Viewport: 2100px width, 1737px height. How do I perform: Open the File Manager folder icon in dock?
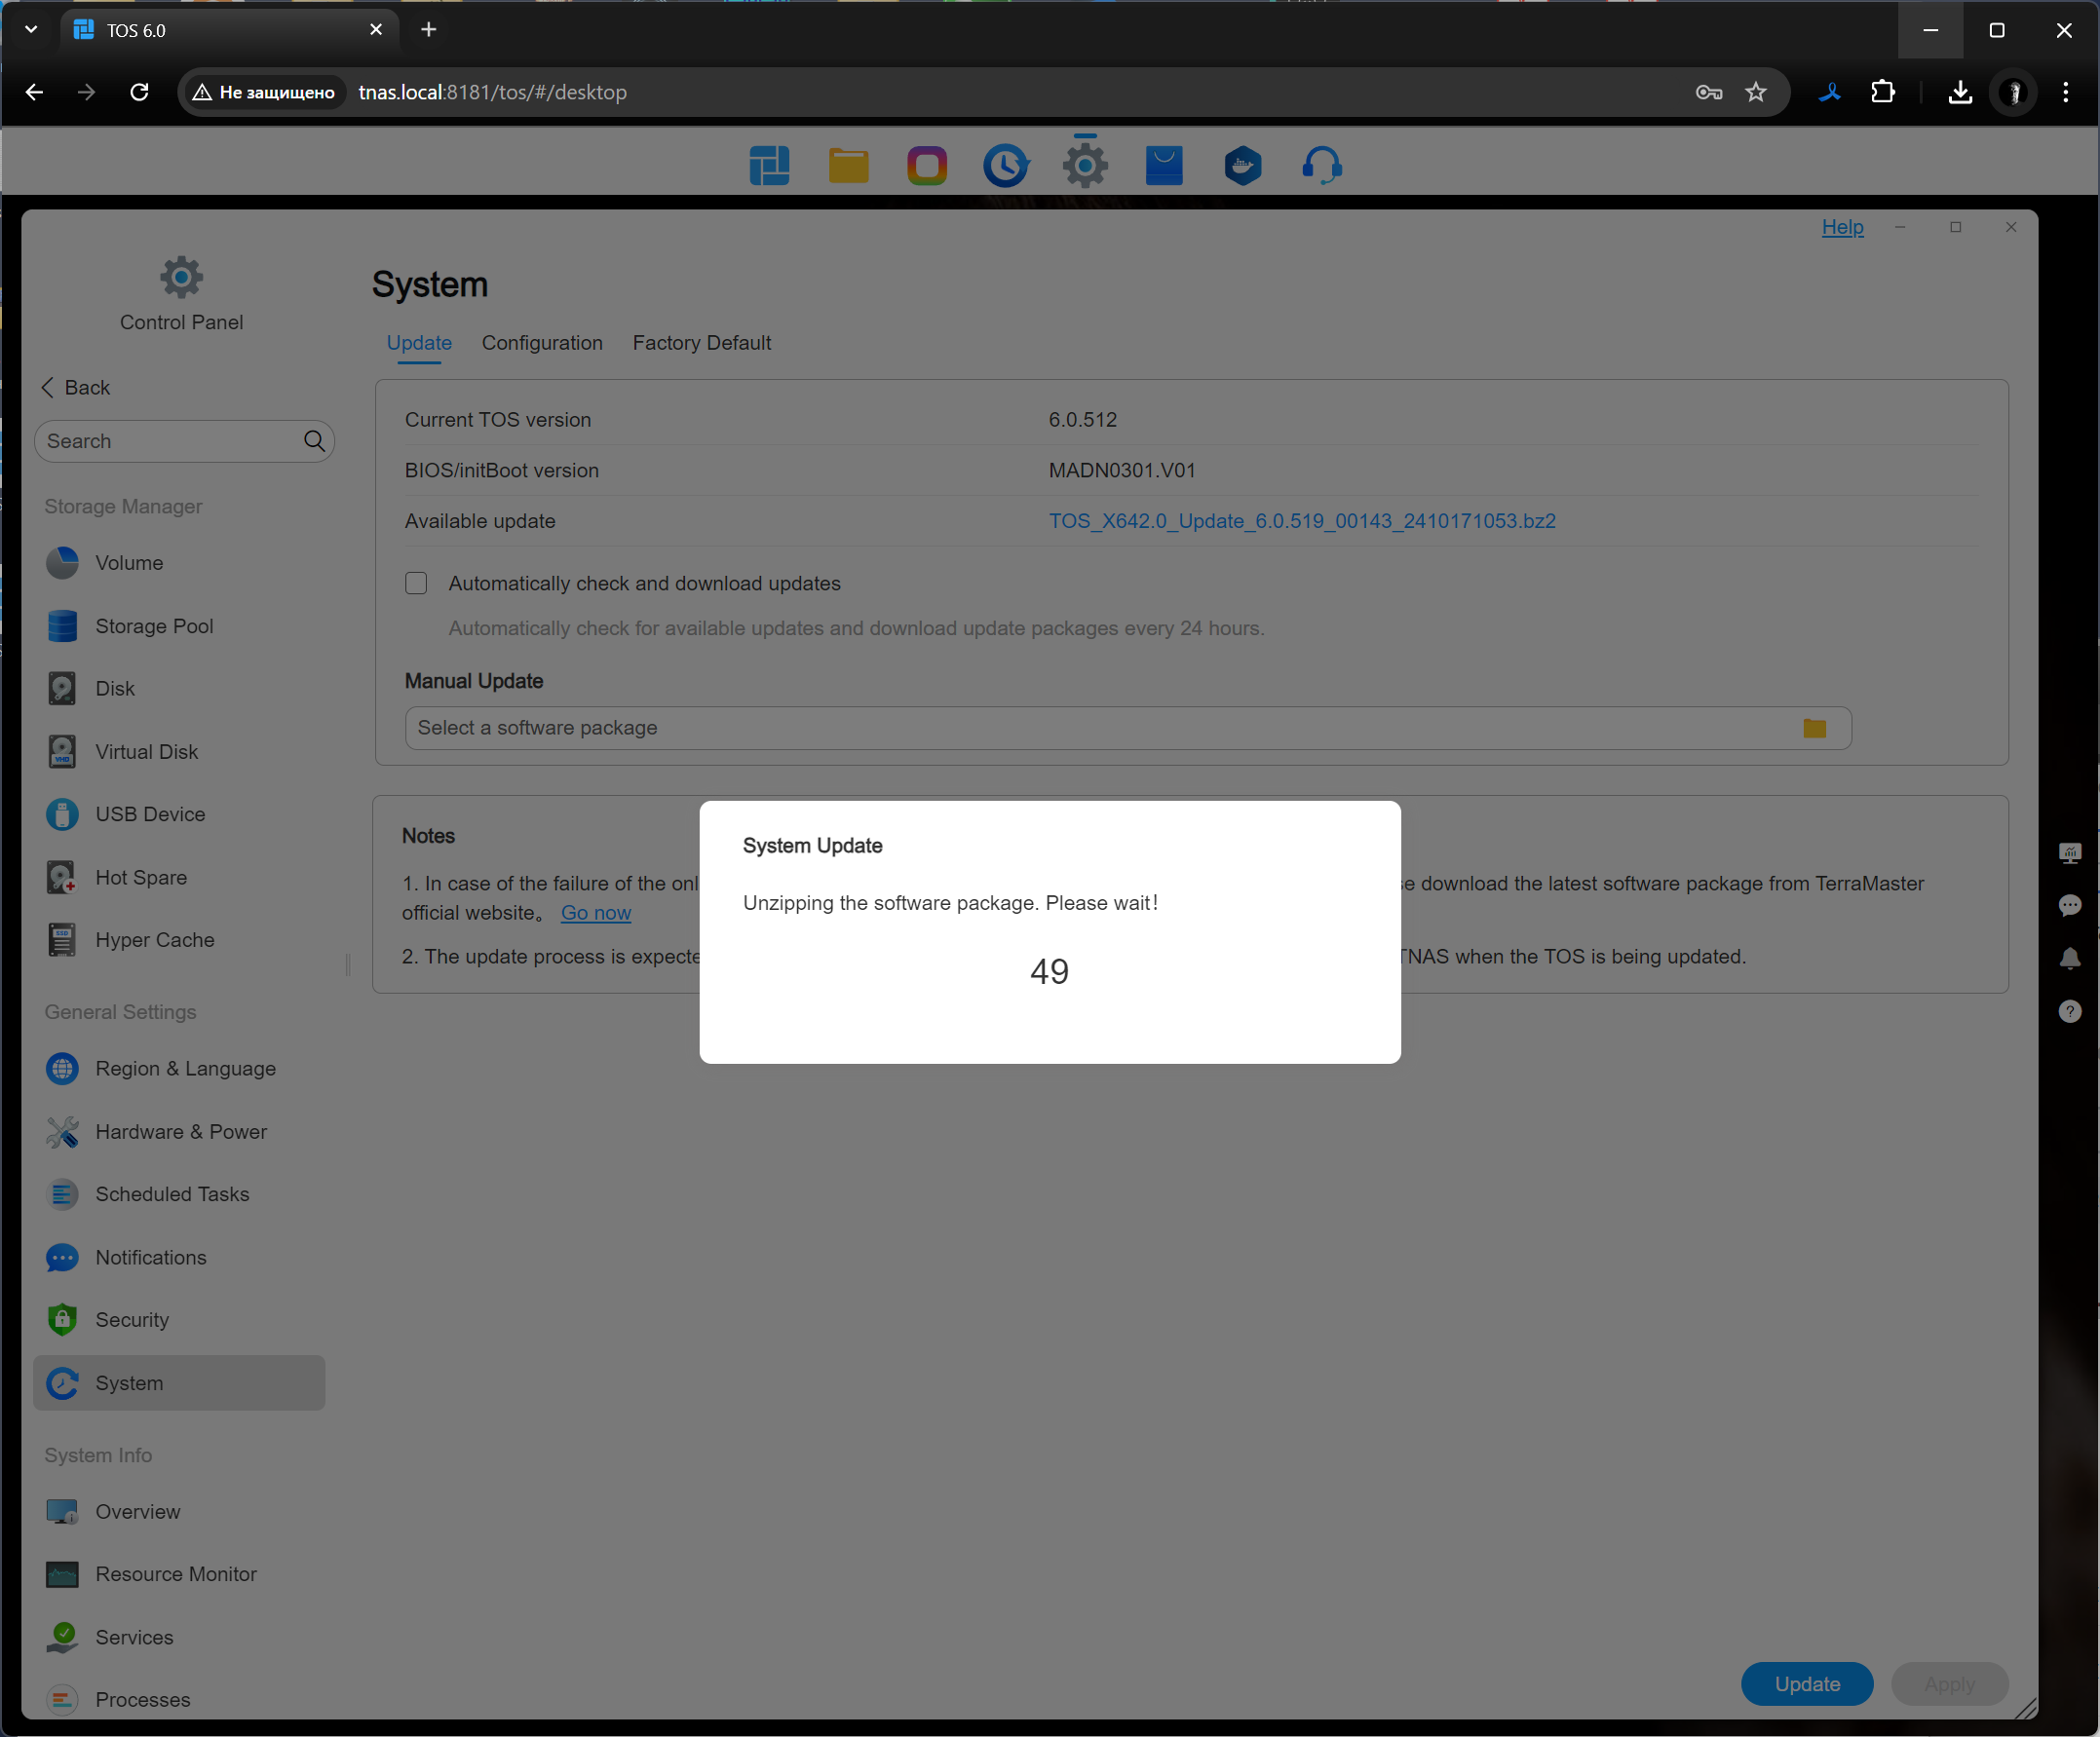click(x=848, y=165)
